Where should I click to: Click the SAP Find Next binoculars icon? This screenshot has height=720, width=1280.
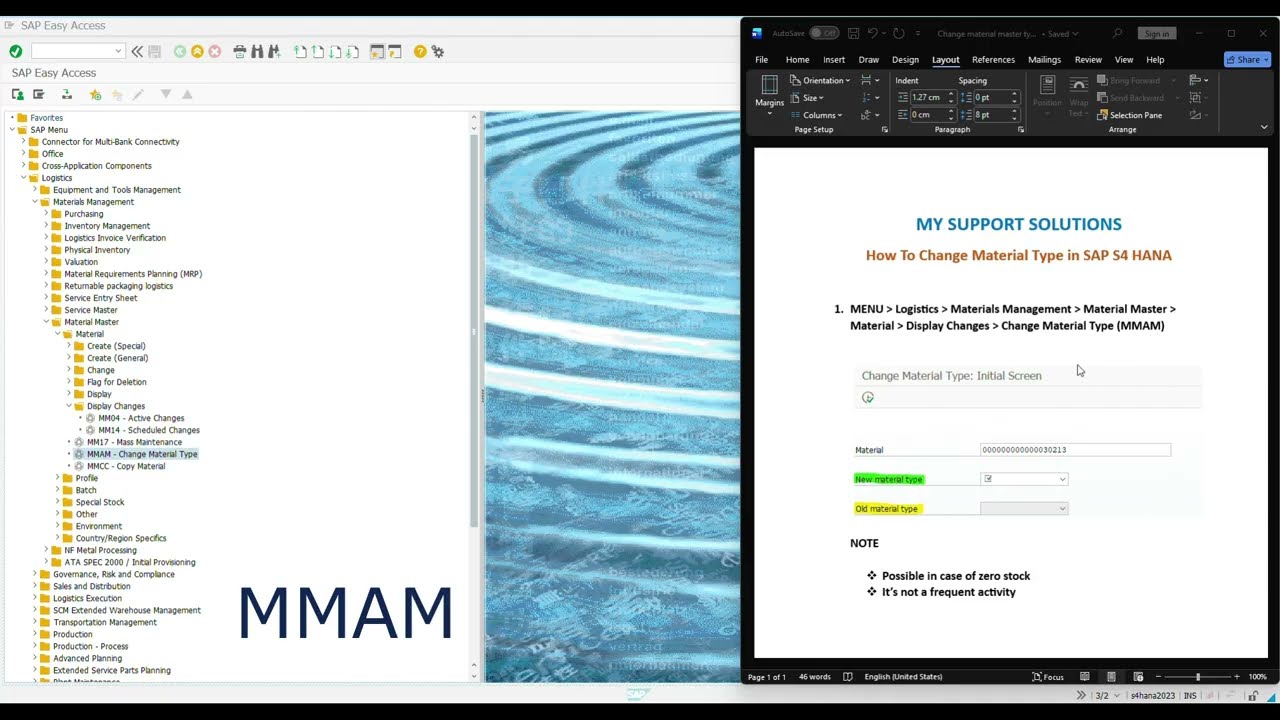pyautogui.click(x=274, y=51)
